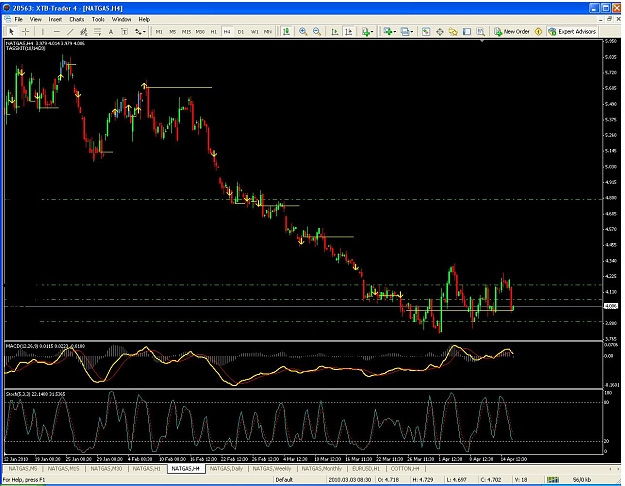Select the Fibonacci retracement tool
The image size is (625, 486).
coord(97,31)
